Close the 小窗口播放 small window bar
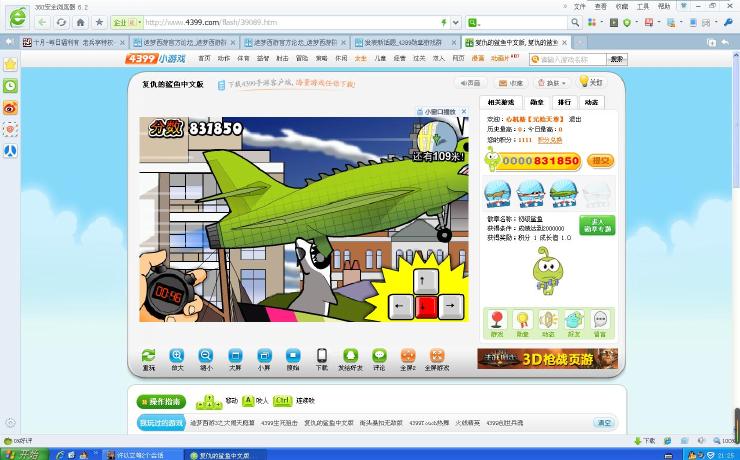 464,112
